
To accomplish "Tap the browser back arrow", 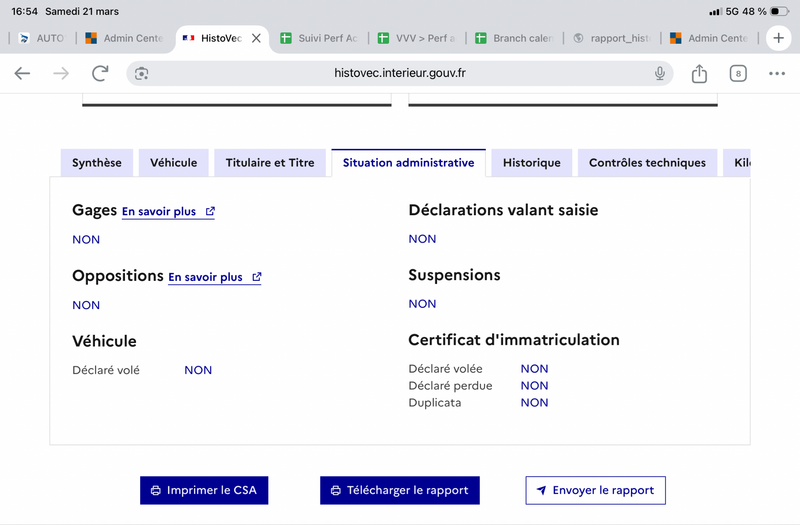I will click(22, 73).
